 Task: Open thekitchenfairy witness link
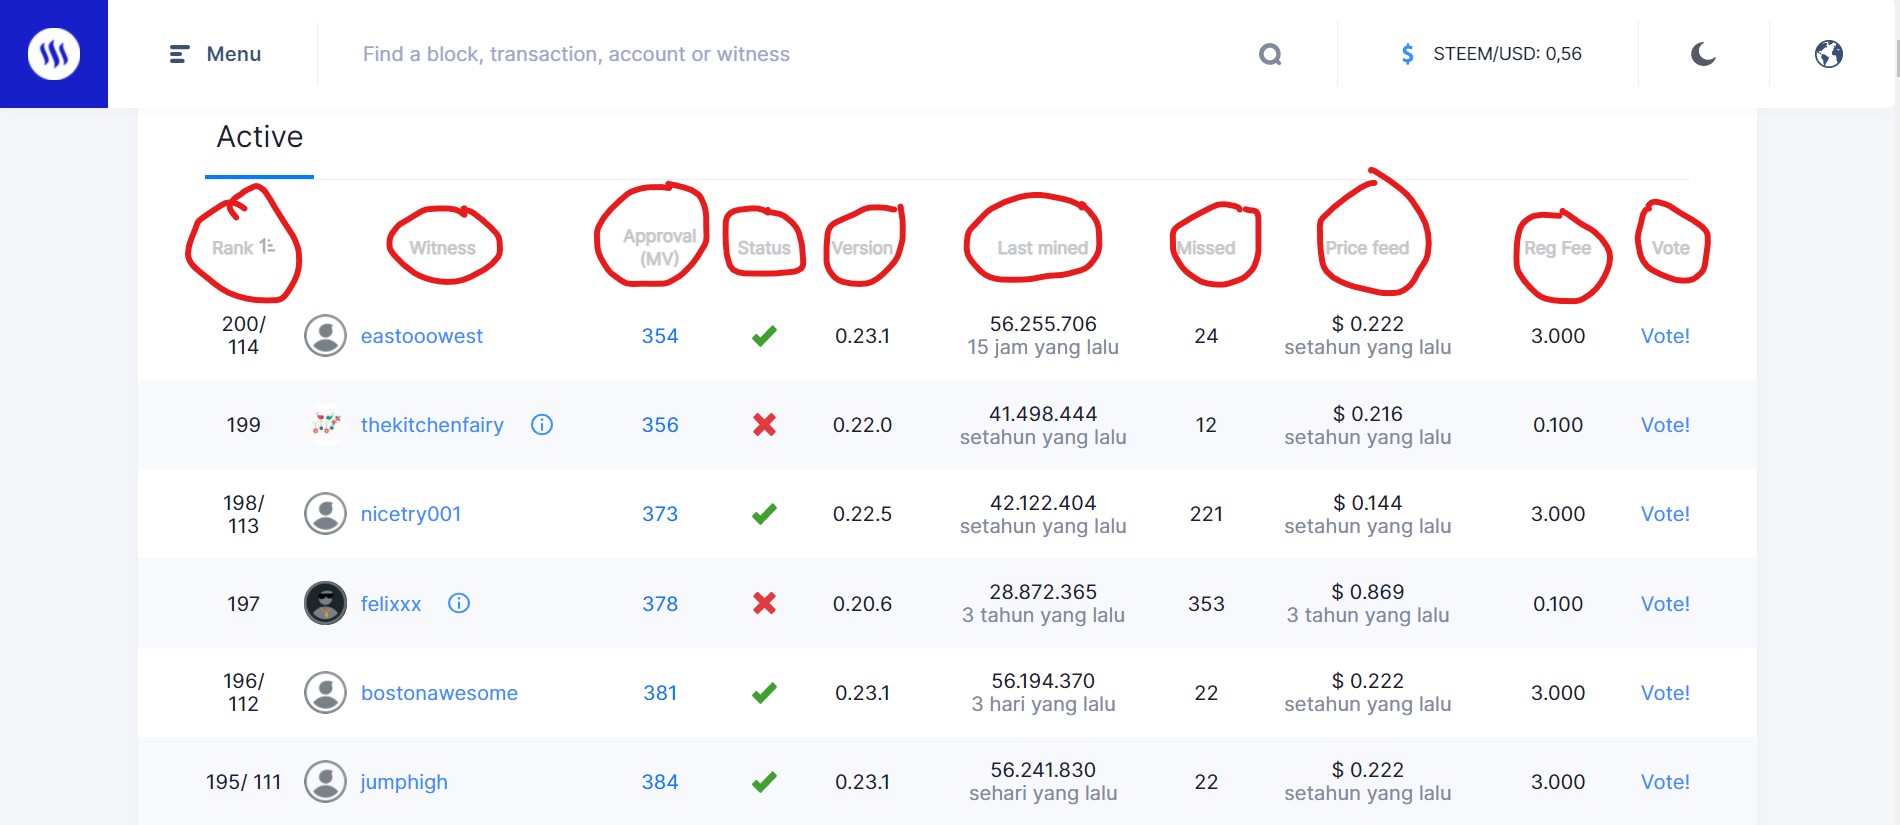tap(432, 425)
